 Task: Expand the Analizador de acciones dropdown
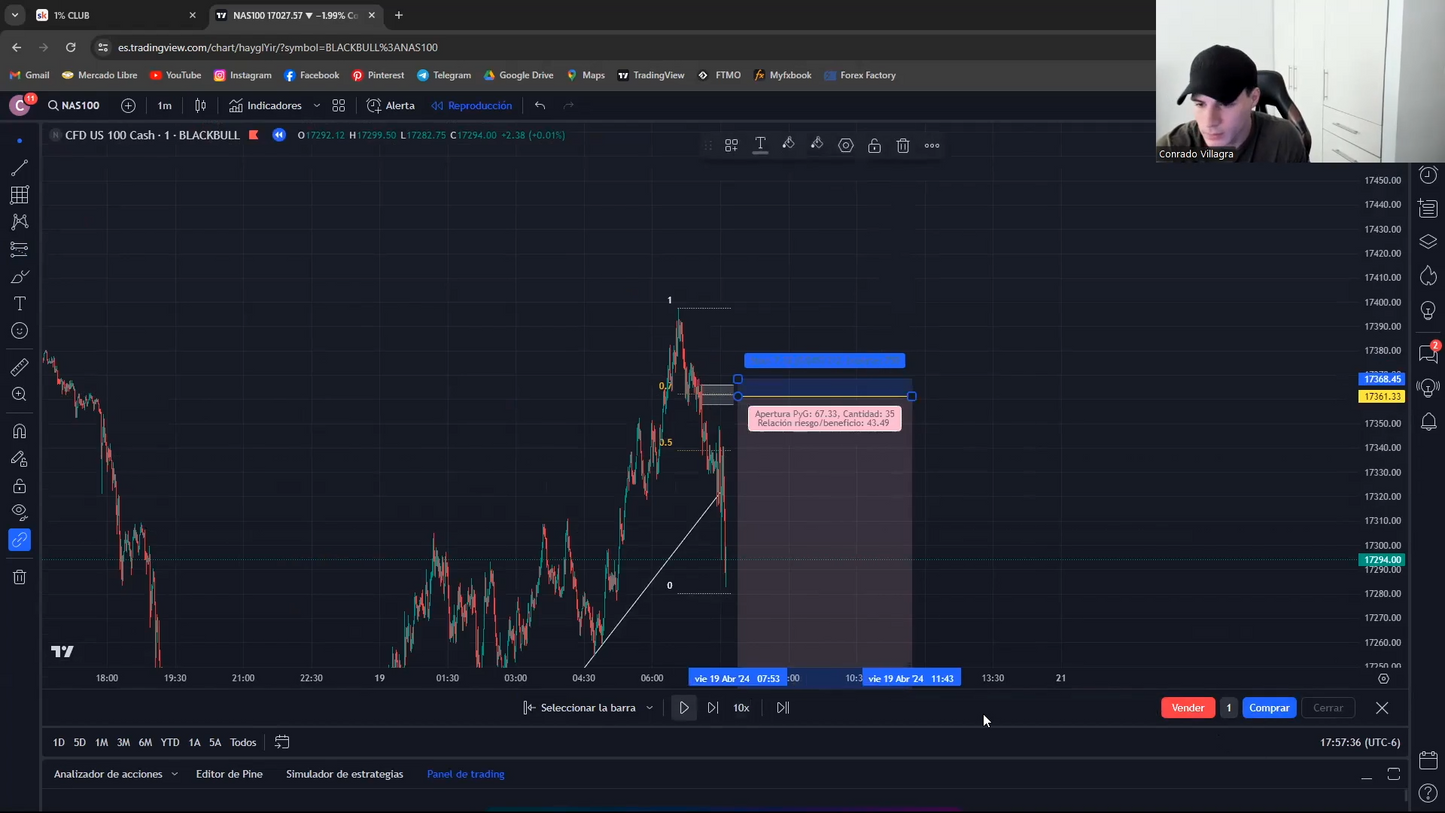174,774
